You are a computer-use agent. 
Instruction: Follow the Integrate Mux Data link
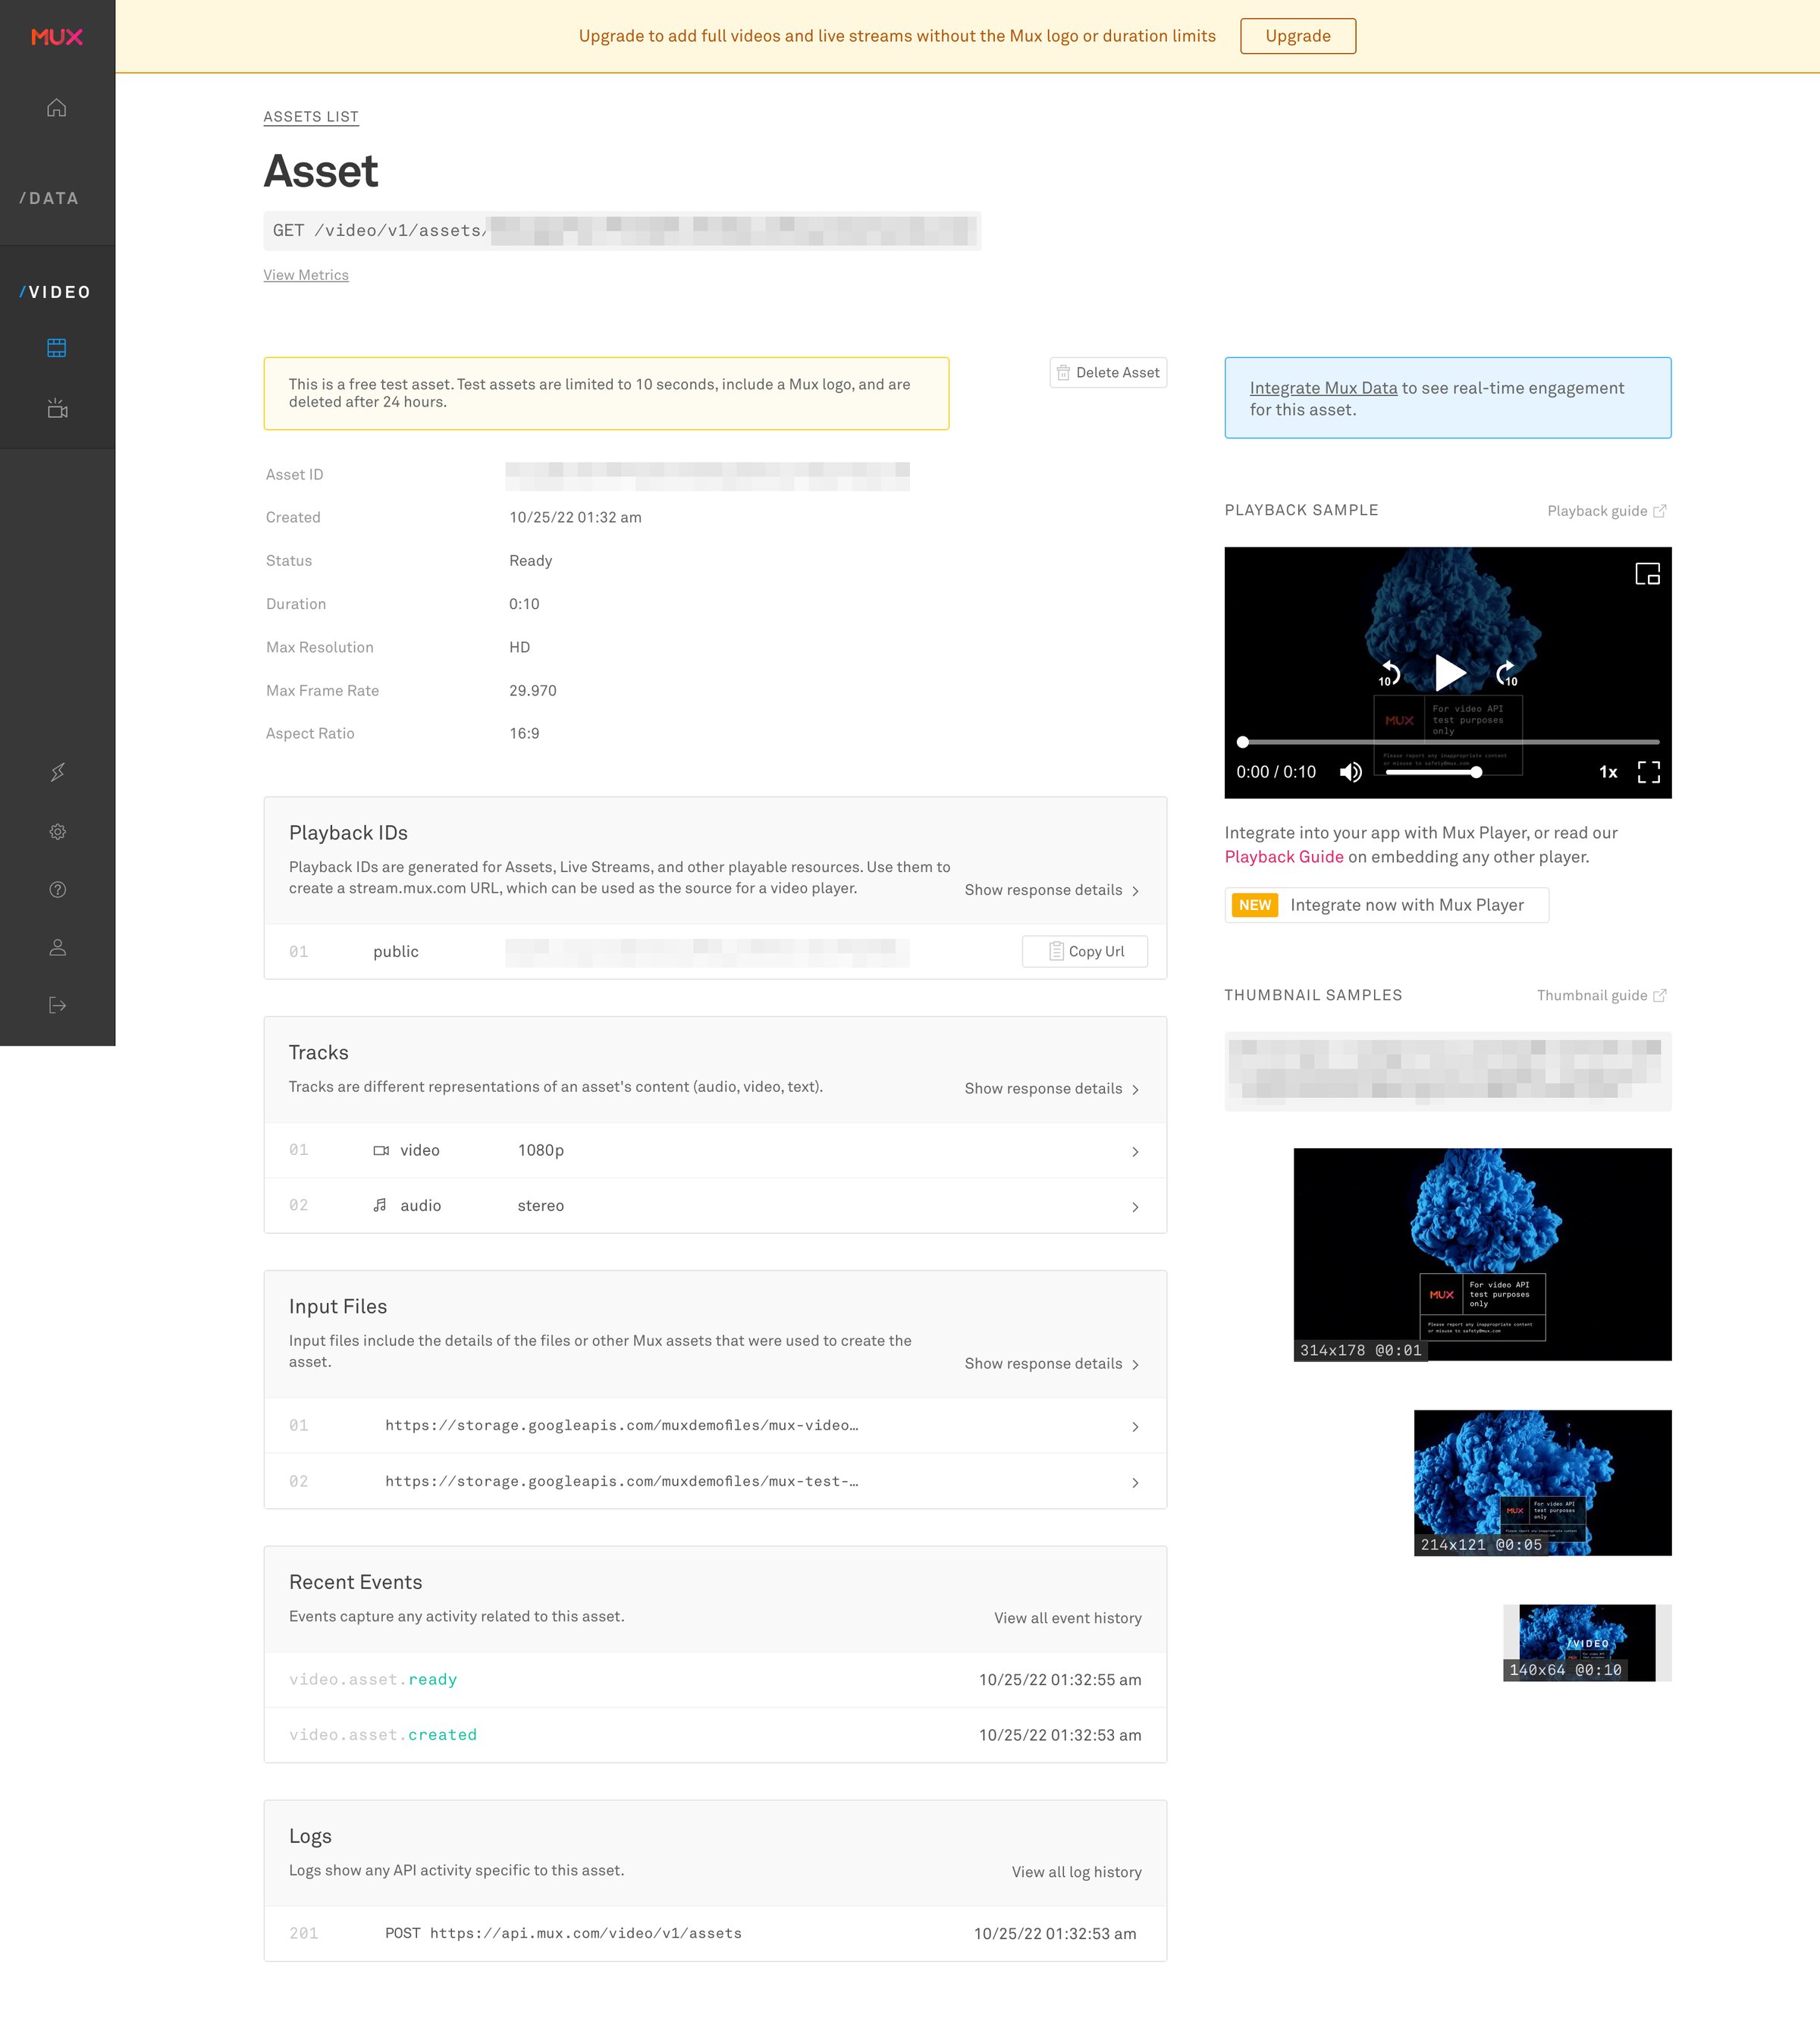[x=1323, y=388]
